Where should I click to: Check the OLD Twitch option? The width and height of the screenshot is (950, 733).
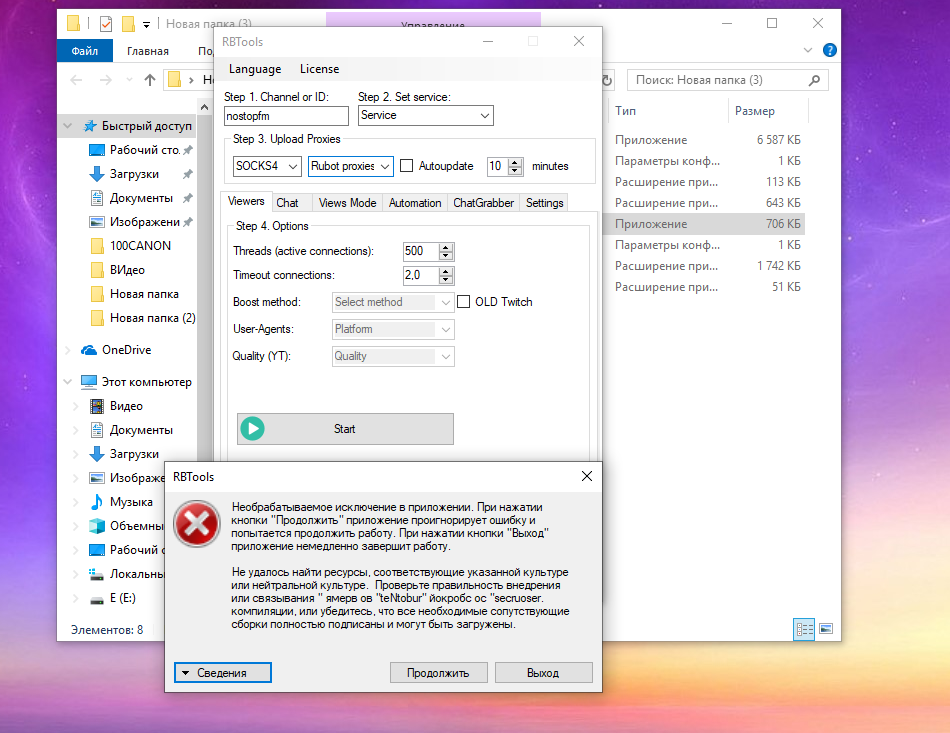coord(464,302)
